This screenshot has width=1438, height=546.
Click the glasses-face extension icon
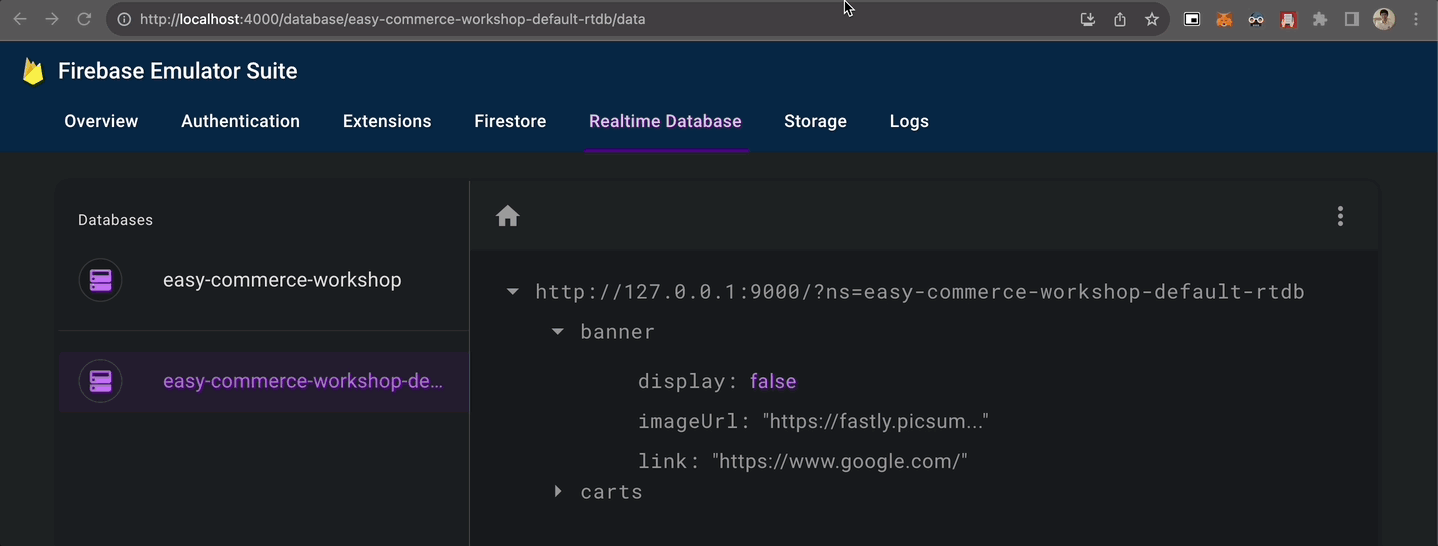[x=1256, y=19]
